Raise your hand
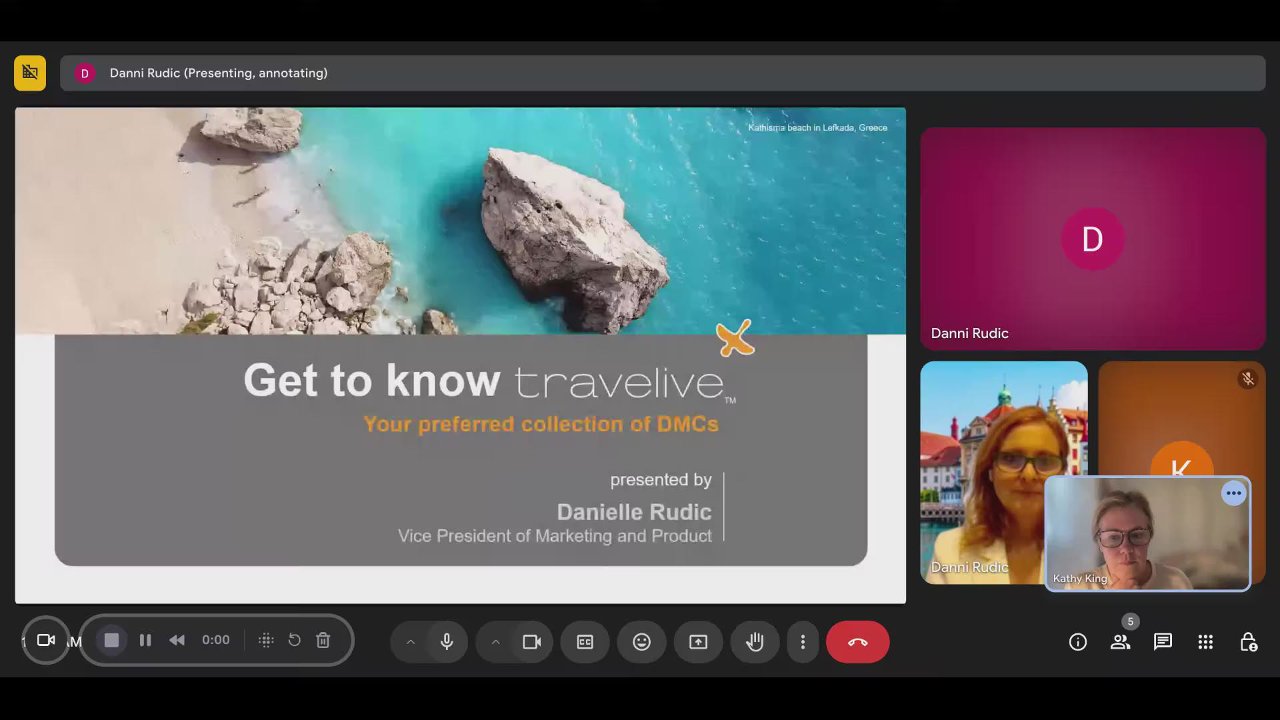 click(x=755, y=642)
